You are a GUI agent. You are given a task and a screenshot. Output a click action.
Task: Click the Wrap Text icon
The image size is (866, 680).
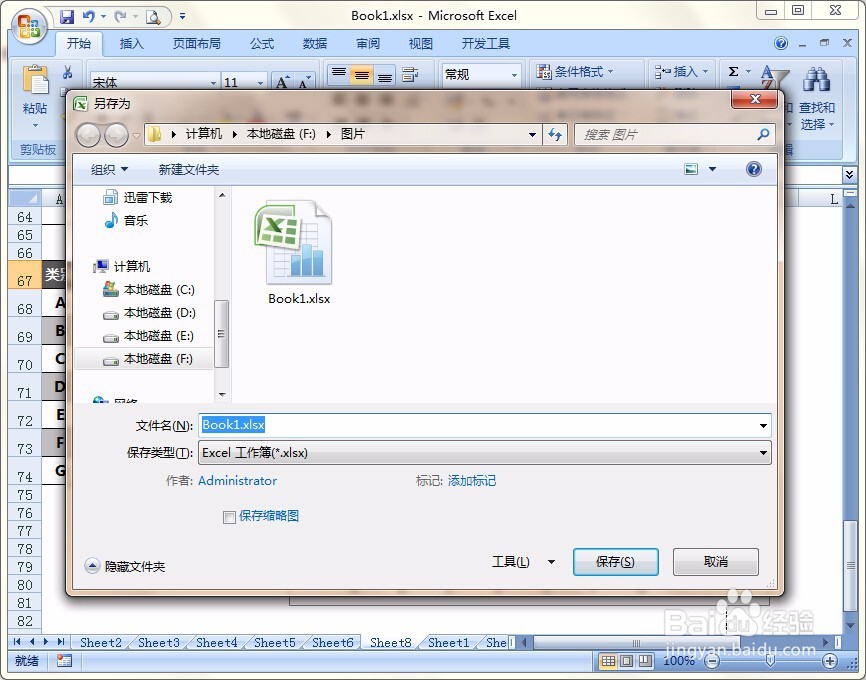point(410,74)
